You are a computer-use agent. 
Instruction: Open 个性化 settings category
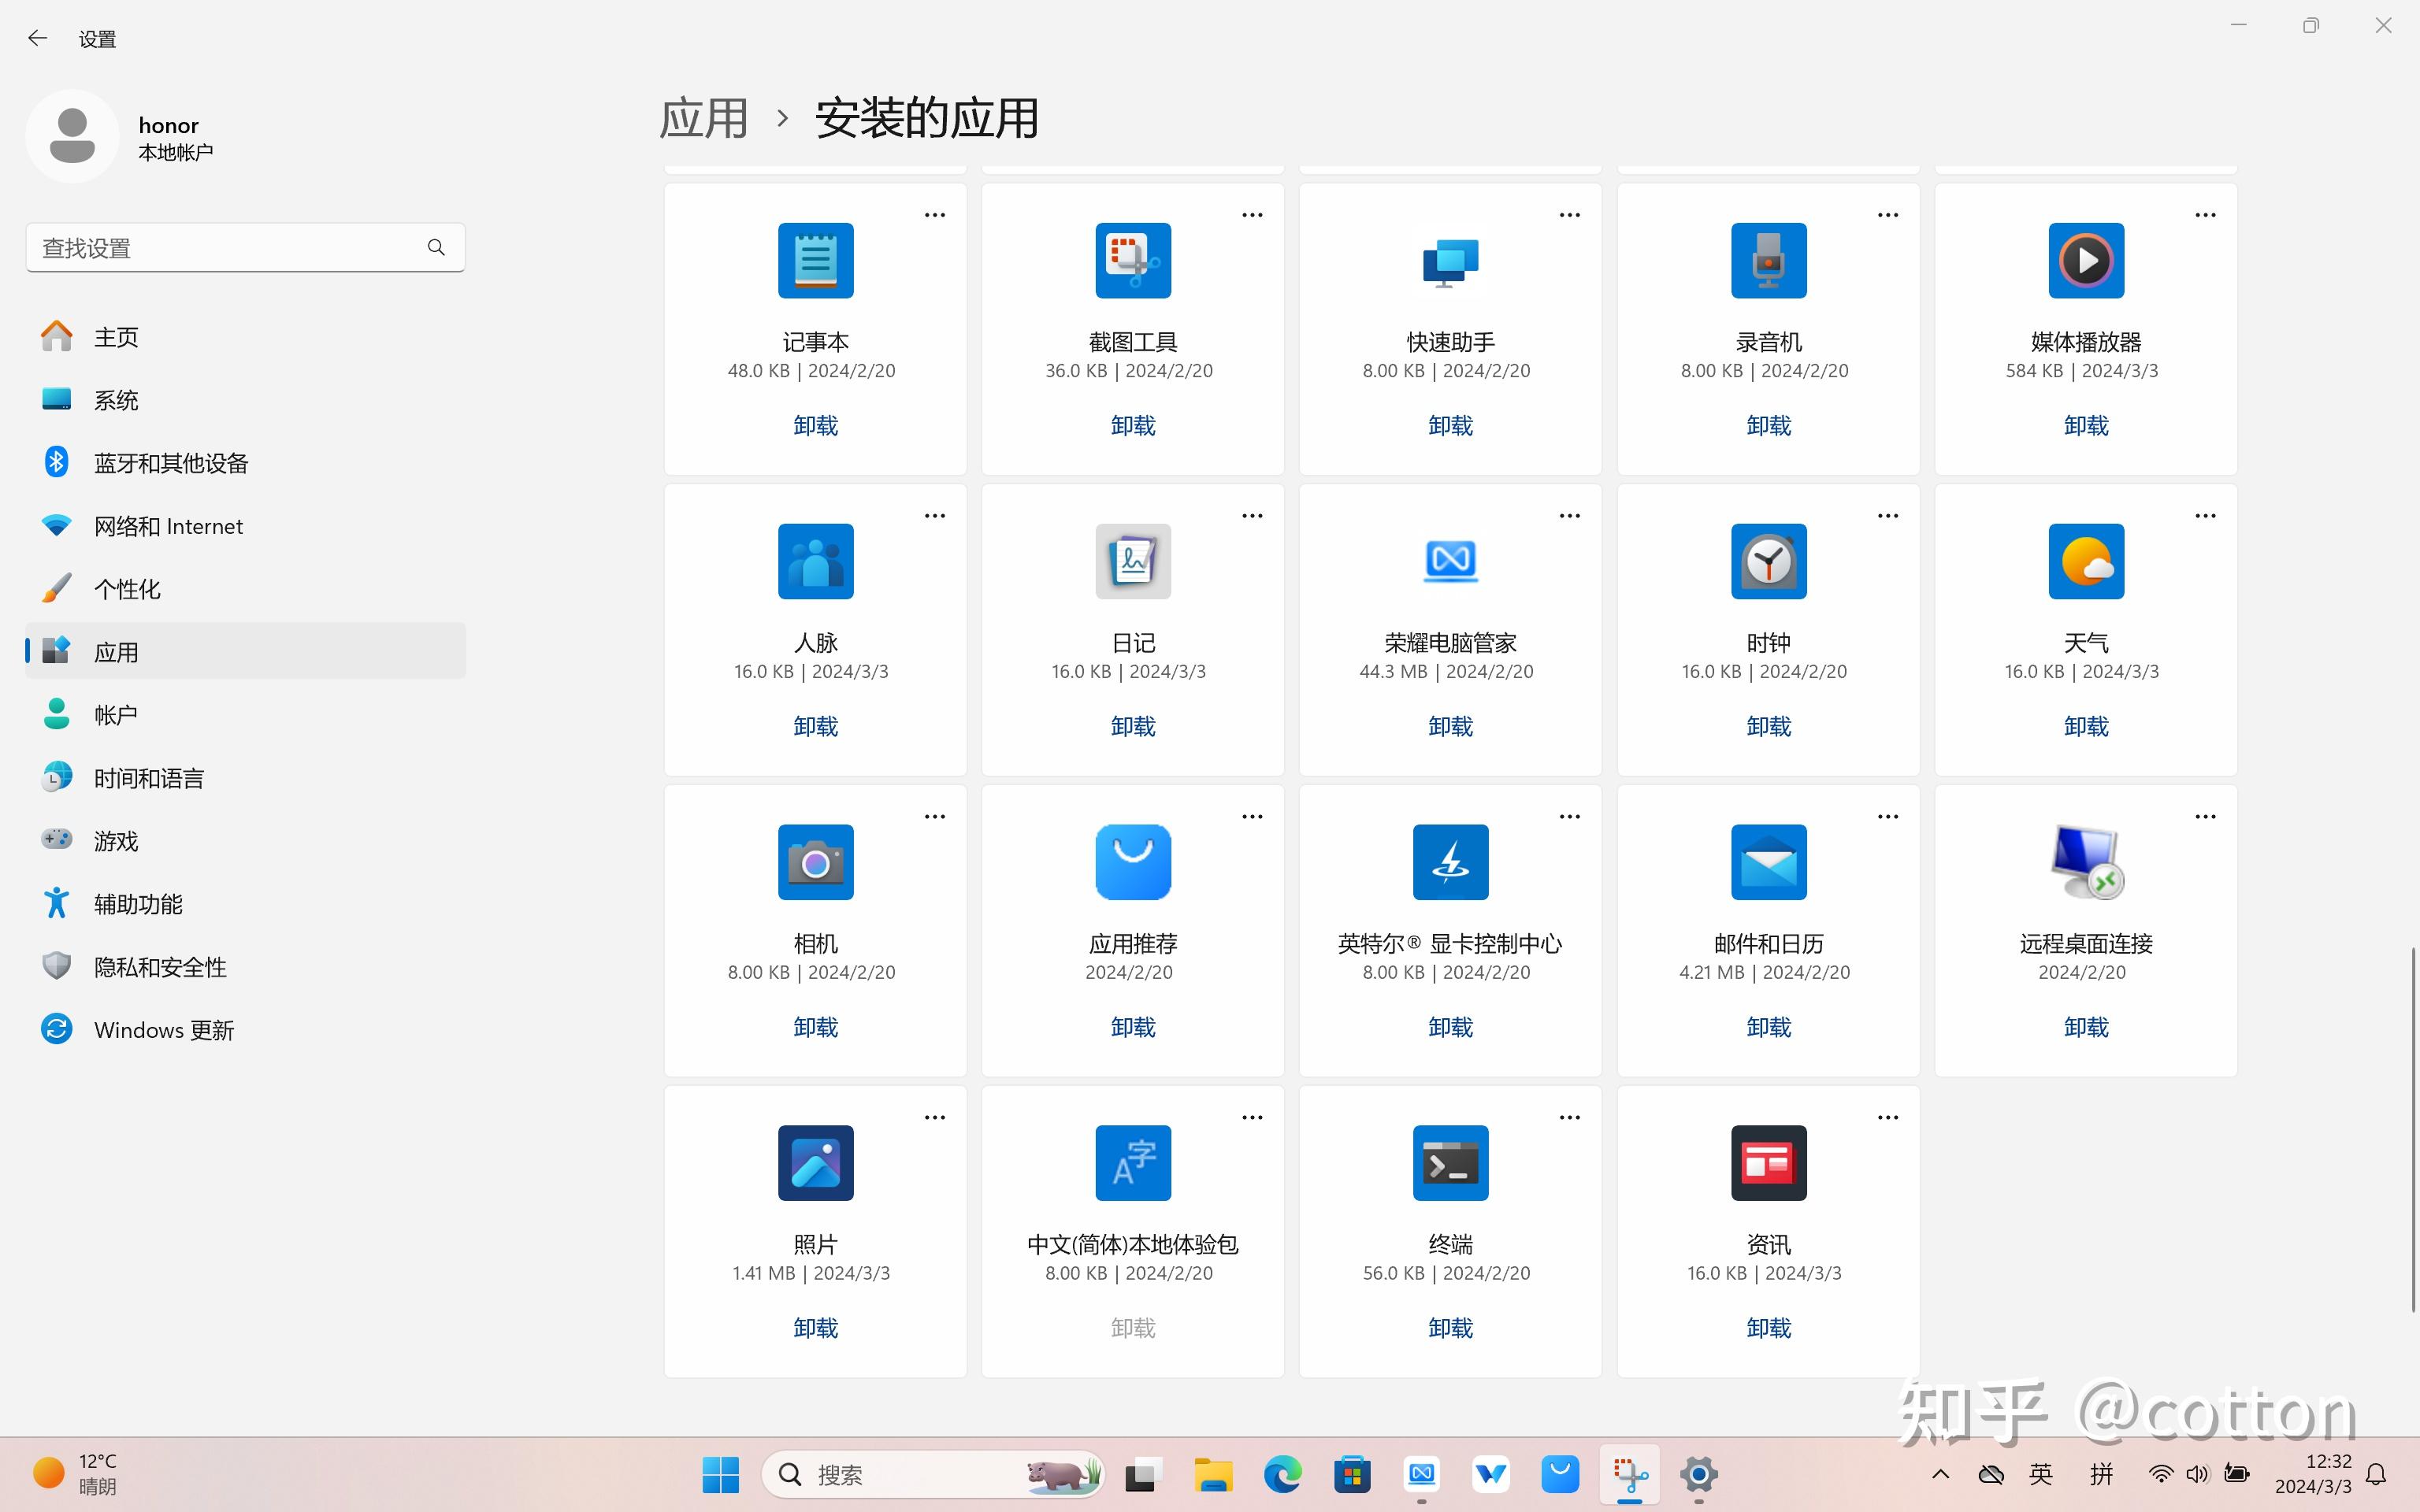pos(245,589)
